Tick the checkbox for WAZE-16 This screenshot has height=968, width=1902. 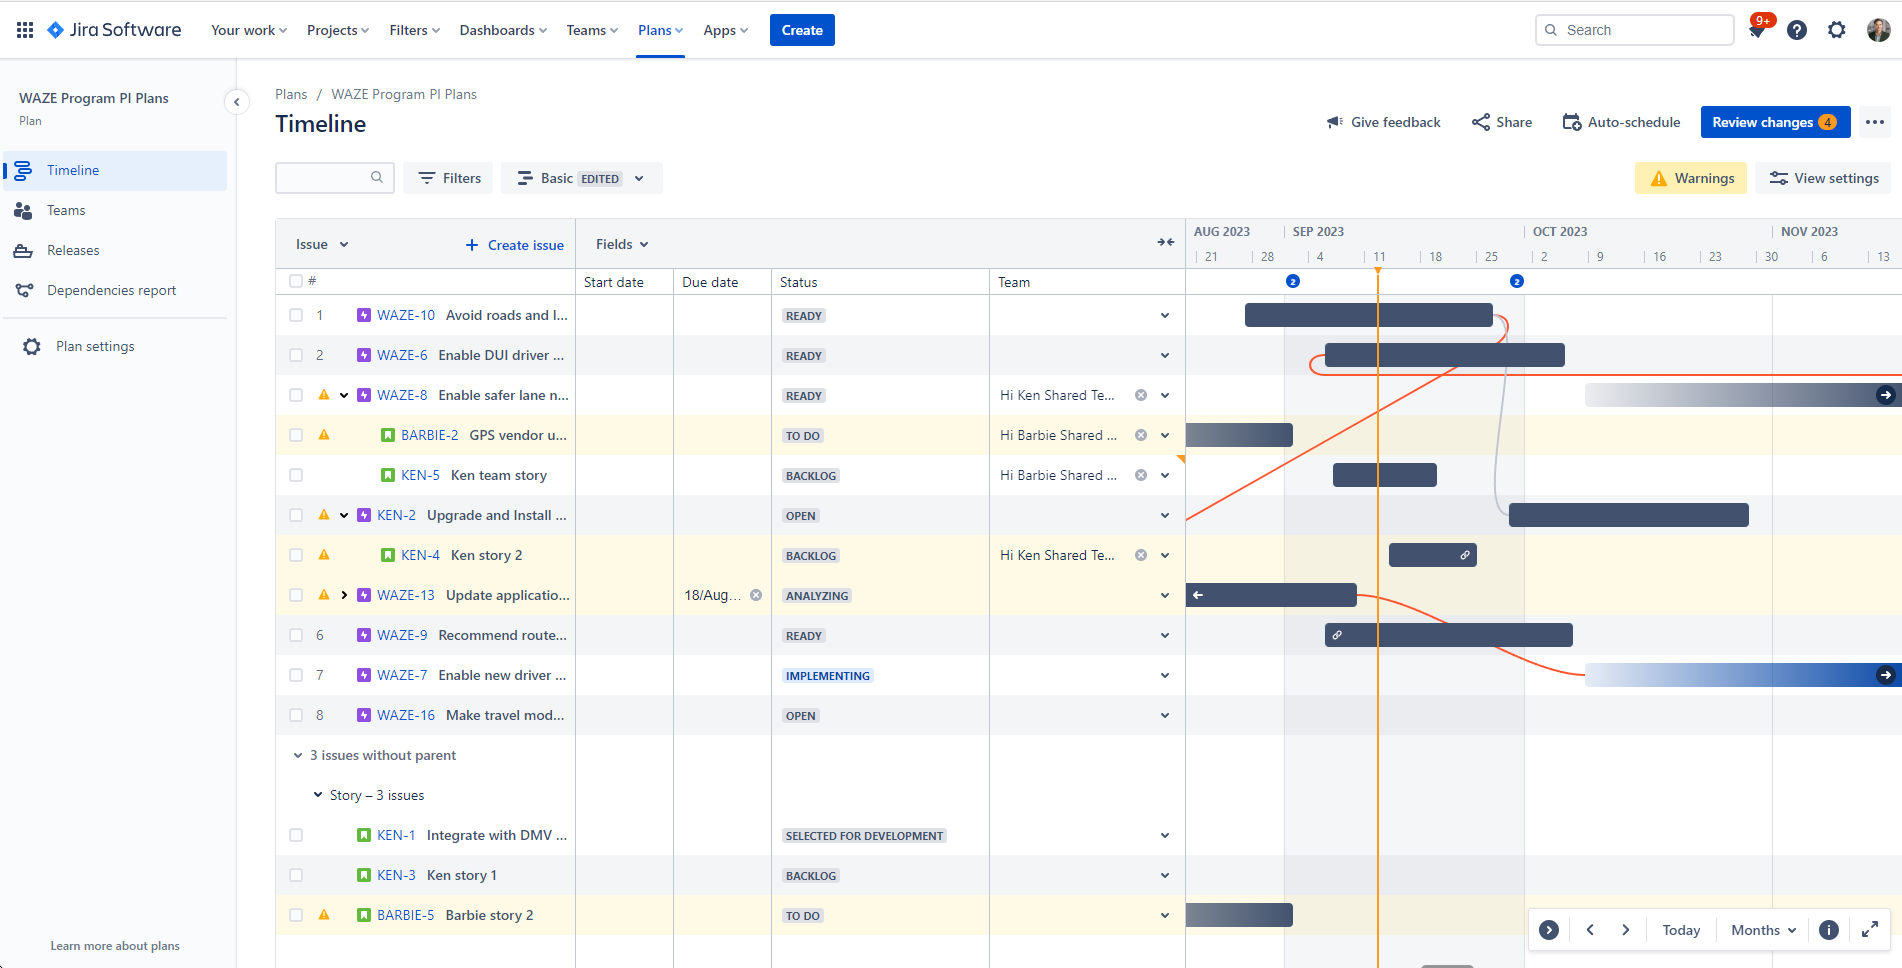(296, 715)
